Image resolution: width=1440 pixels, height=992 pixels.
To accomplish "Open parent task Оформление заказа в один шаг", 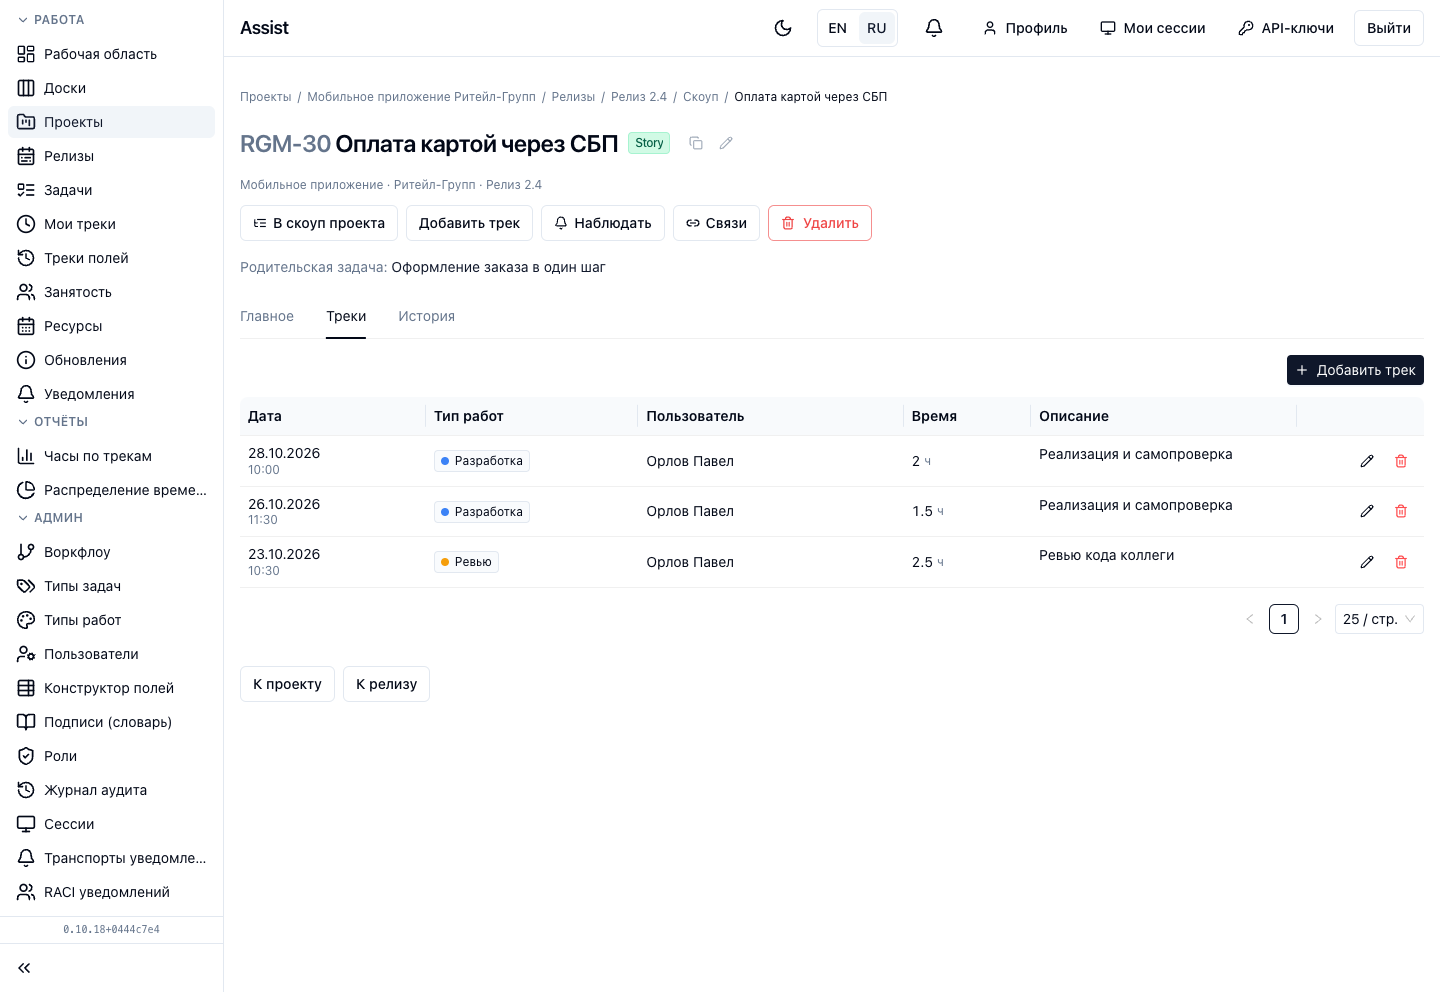I will pyautogui.click(x=498, y=267).
